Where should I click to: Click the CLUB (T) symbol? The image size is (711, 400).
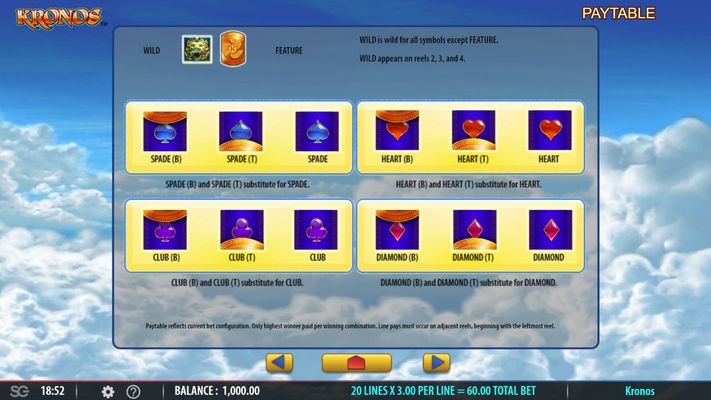click(242, 229)
